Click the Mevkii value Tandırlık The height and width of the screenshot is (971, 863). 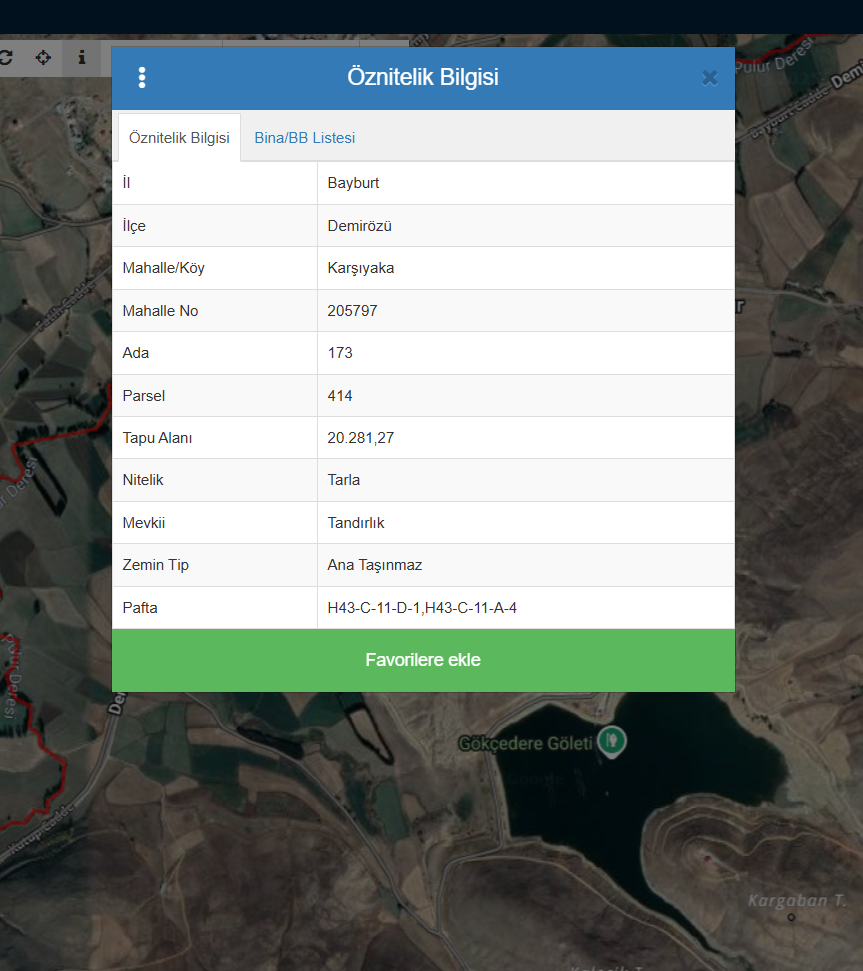(x=356, y=523)
